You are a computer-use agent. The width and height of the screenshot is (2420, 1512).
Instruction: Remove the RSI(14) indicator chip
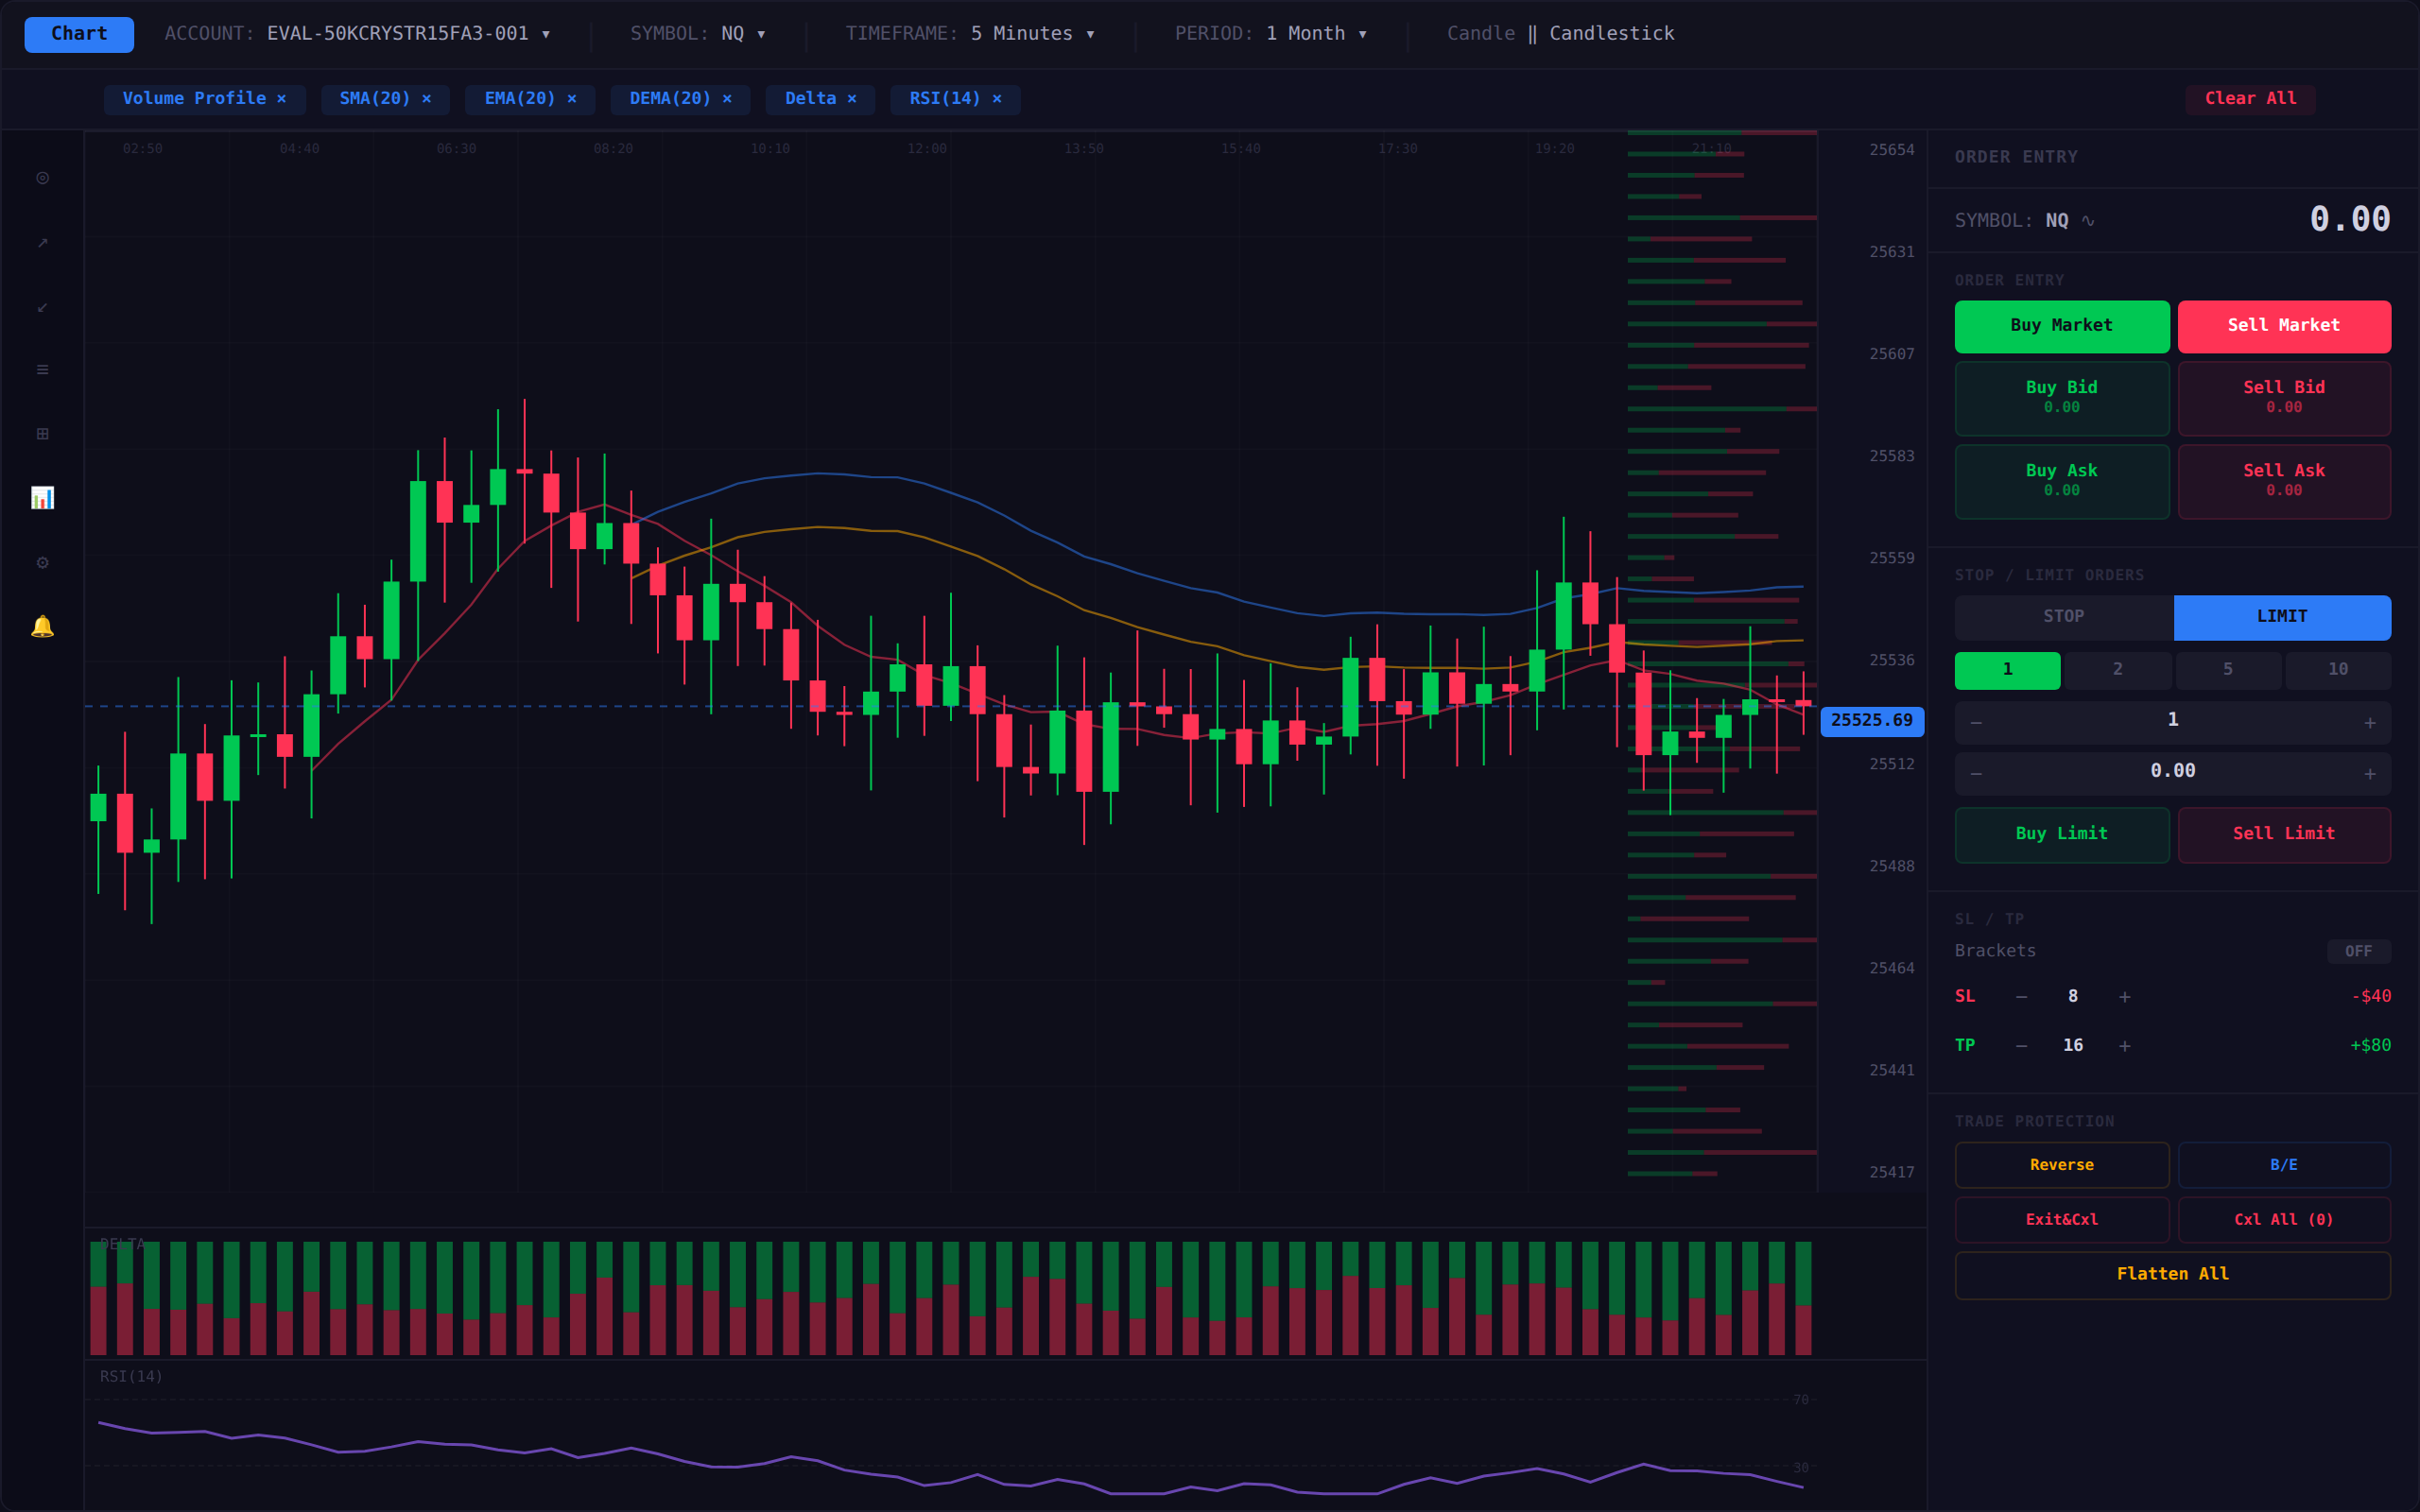pos(997,99)
